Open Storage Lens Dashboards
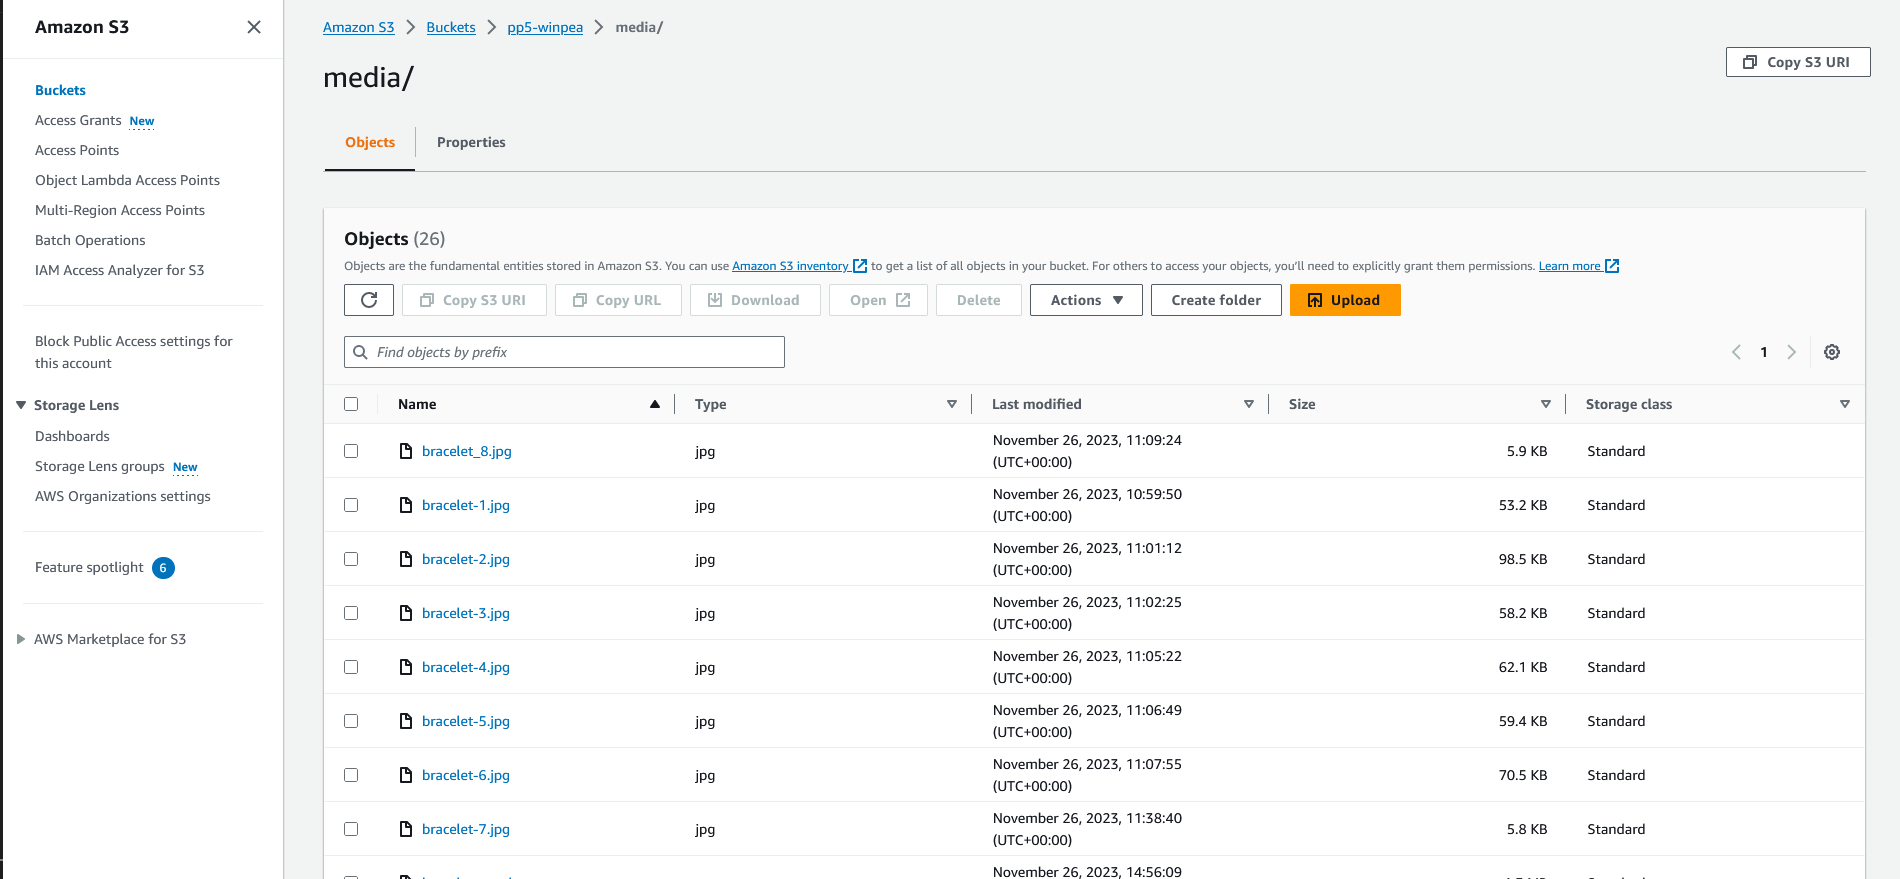Image resolution: width=1900 pixels, height=879 pixels. click(x=72, y=436)
